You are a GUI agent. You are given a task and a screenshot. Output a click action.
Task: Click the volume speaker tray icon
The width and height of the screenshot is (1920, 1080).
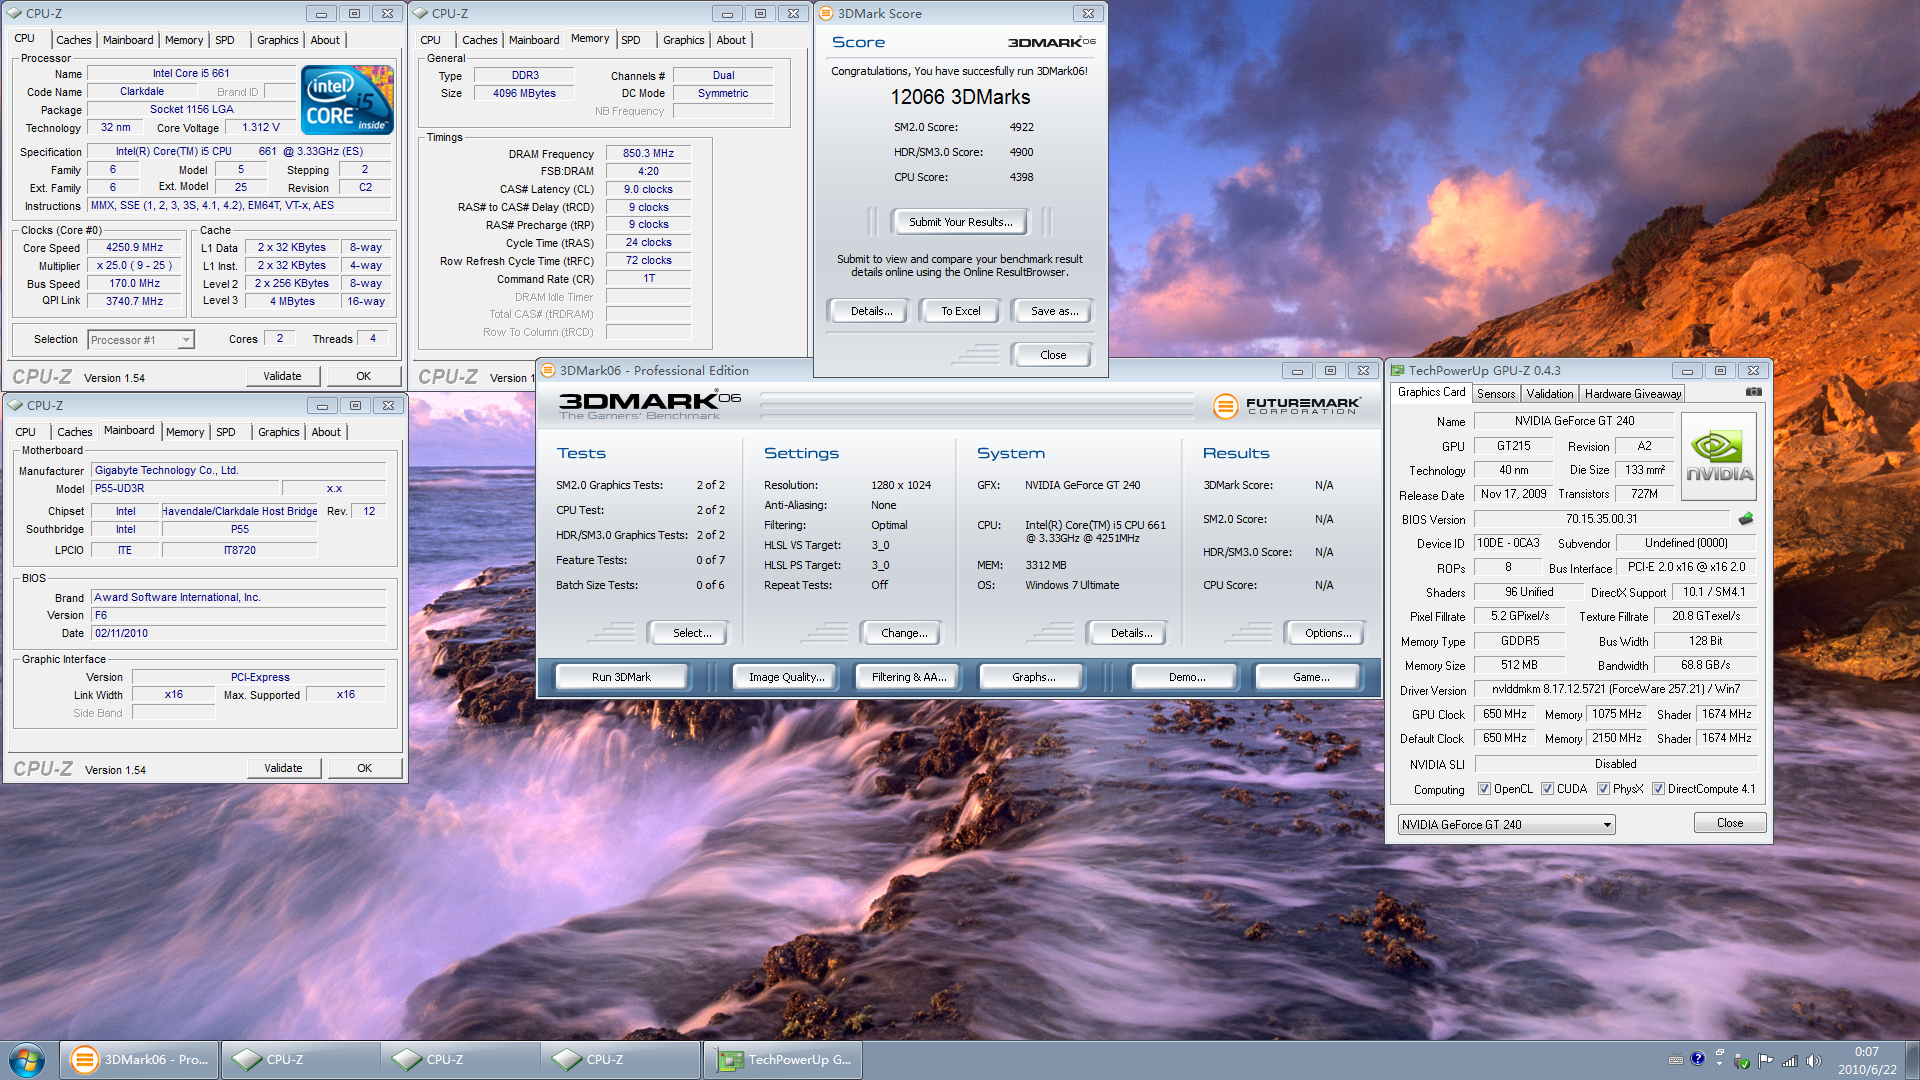[1814, 1061]
